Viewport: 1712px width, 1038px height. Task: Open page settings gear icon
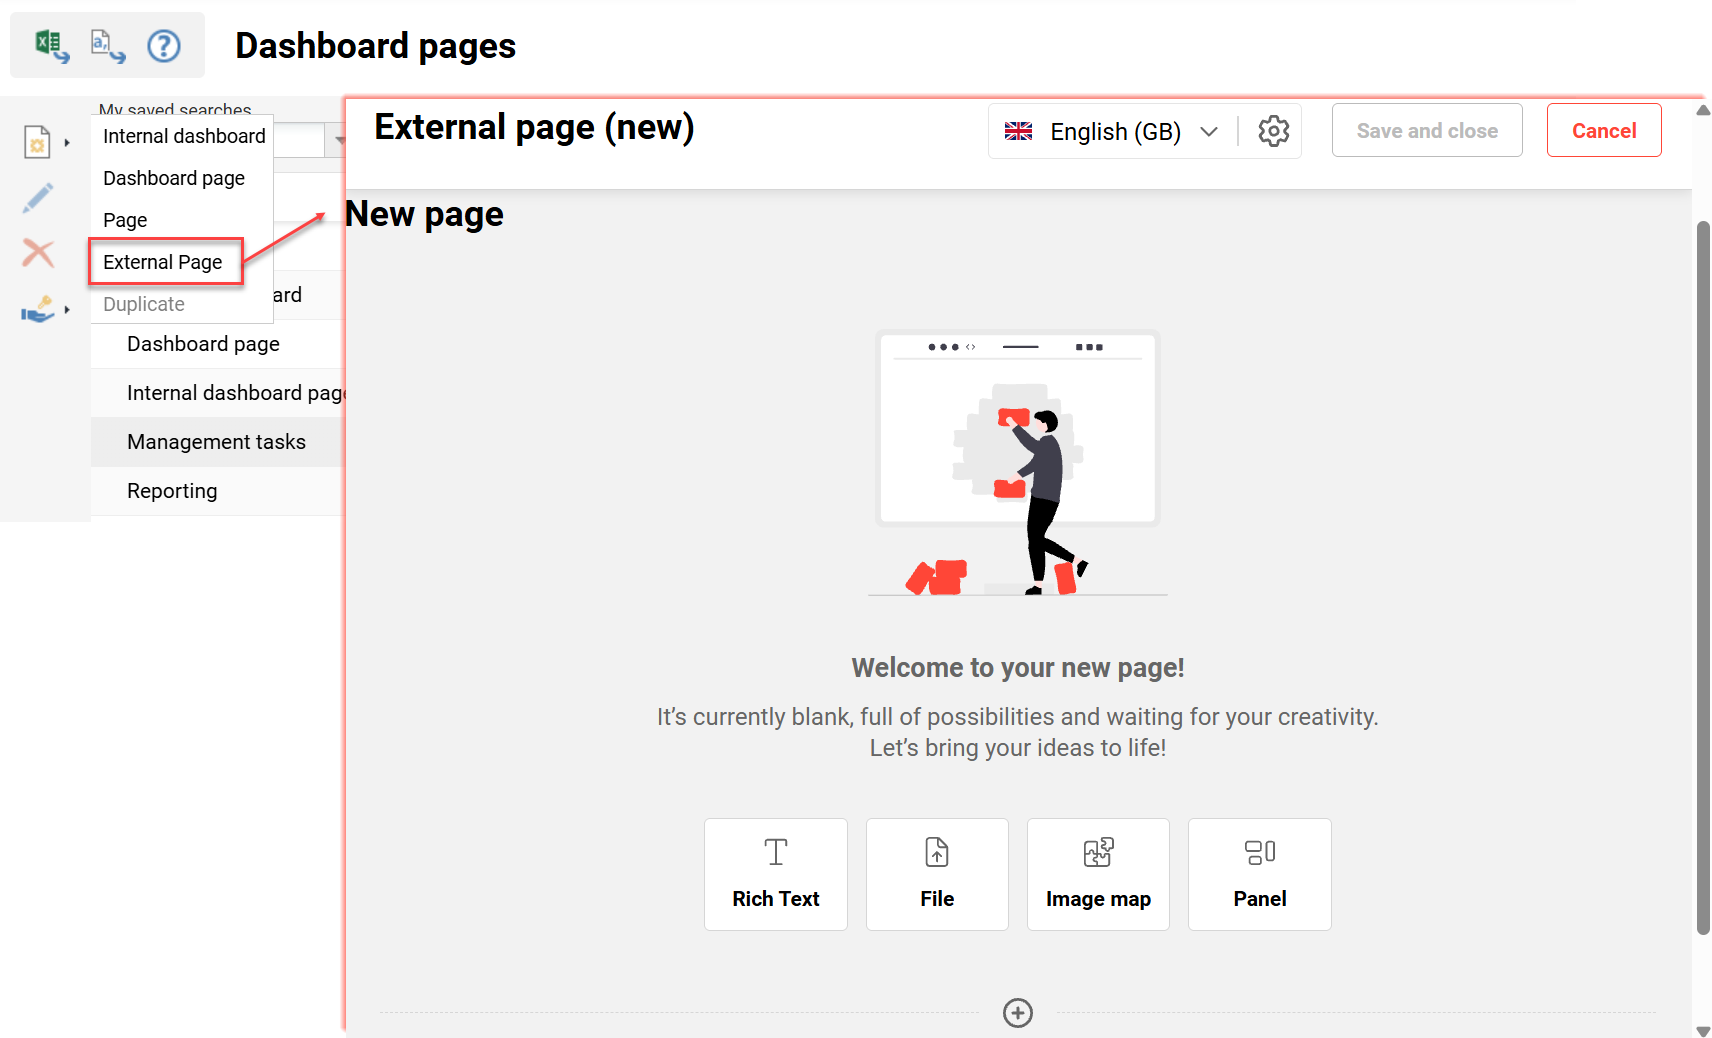point(1273,131)
